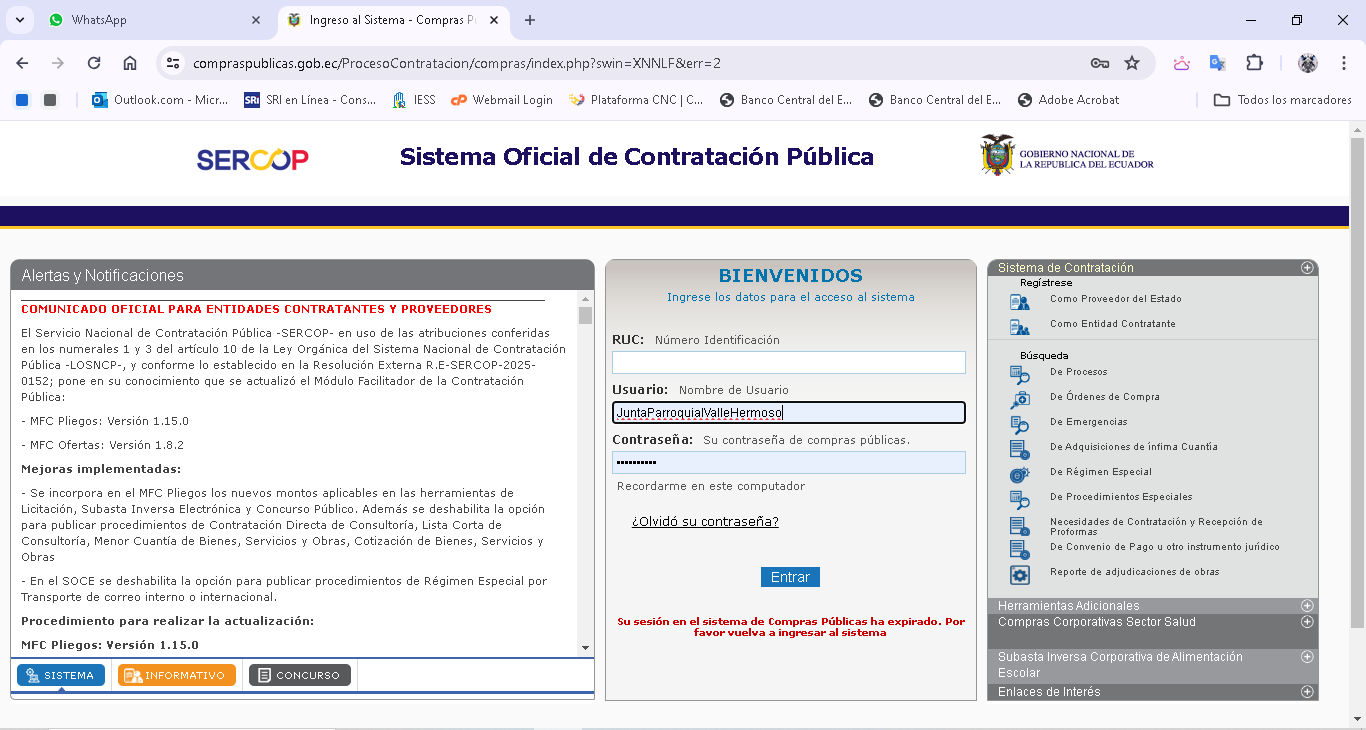Open the ¿Olvidó su contraseña? link
The image size is (1366, 730).
click(704, 522)
